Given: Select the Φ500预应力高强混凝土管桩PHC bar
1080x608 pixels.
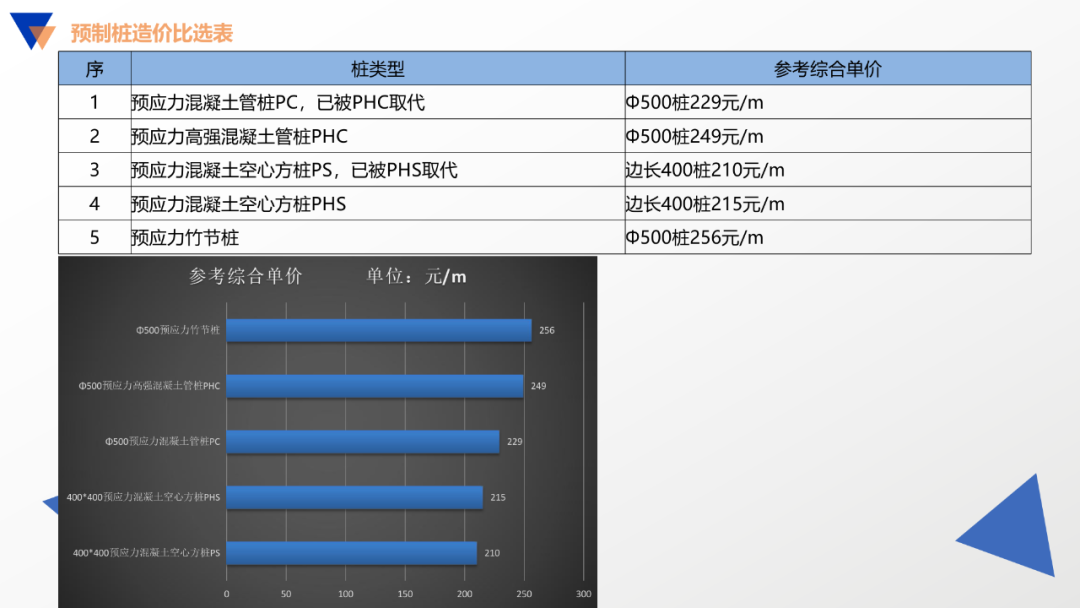Looking at the screenshot, I should [375, 386].
